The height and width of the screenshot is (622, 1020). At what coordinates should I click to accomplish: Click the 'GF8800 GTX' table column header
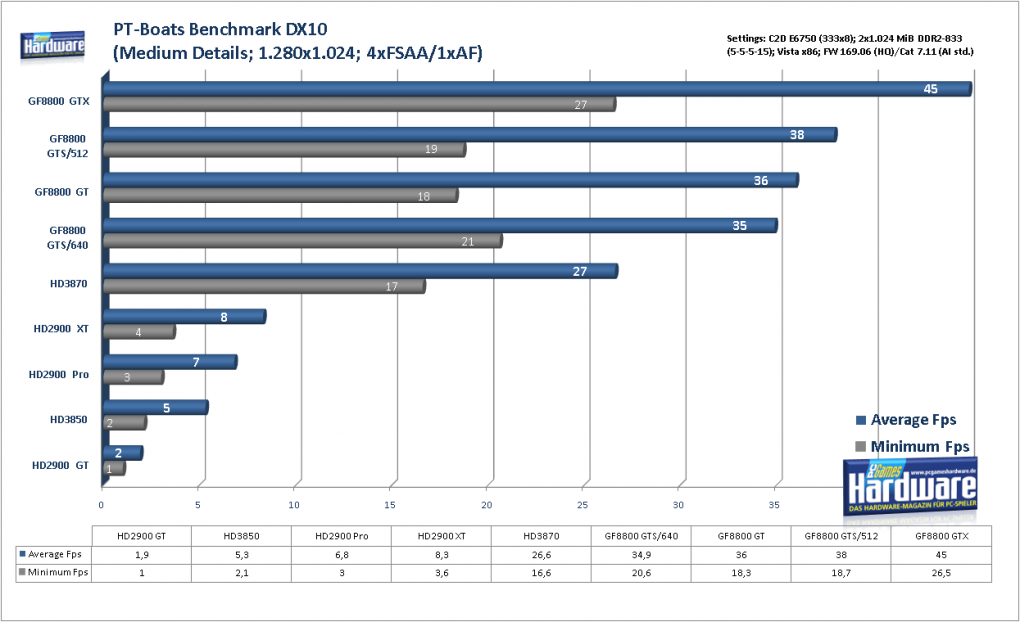coord(941,536)
